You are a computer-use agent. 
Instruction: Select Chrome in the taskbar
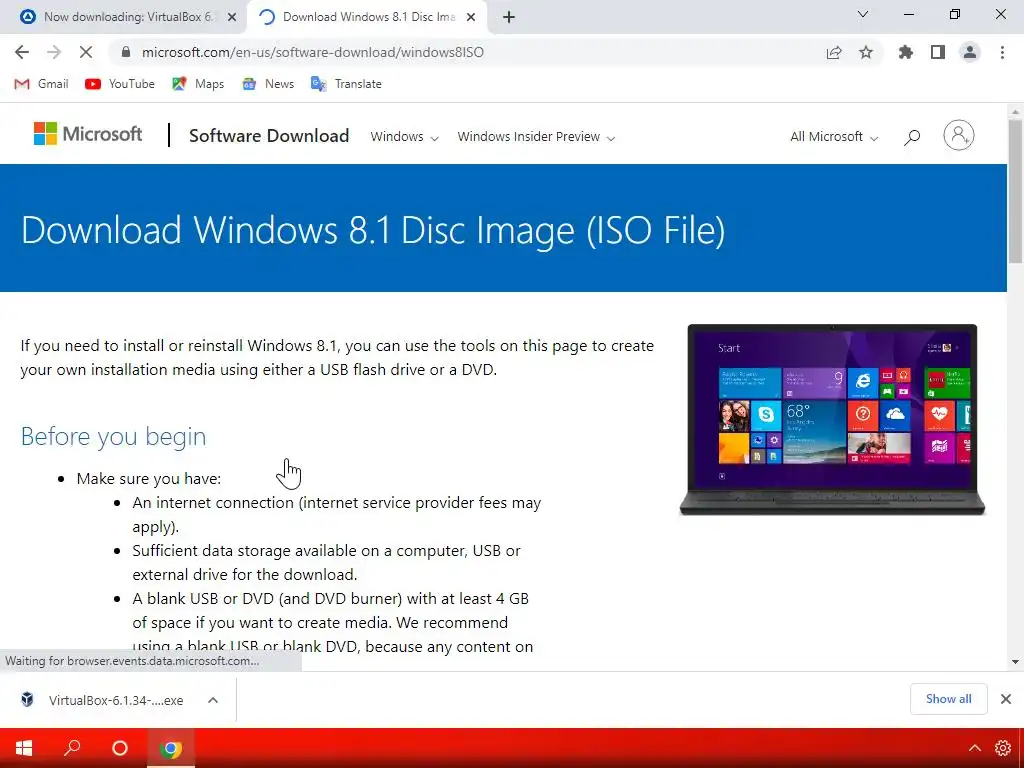[171, 748]
